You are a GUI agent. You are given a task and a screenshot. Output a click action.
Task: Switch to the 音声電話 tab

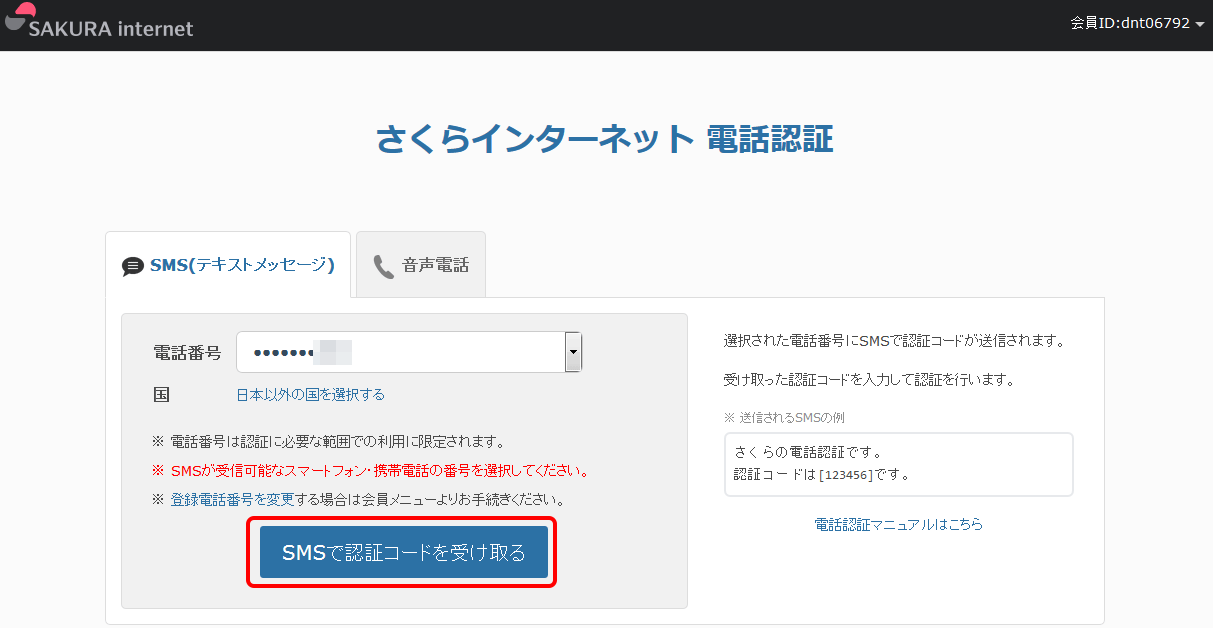point(421,265)
